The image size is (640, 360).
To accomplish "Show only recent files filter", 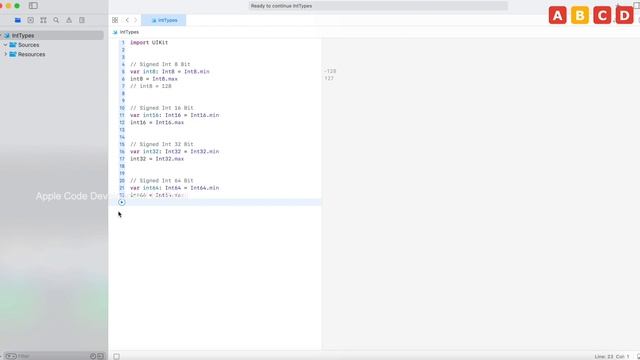I will (93, 356).
